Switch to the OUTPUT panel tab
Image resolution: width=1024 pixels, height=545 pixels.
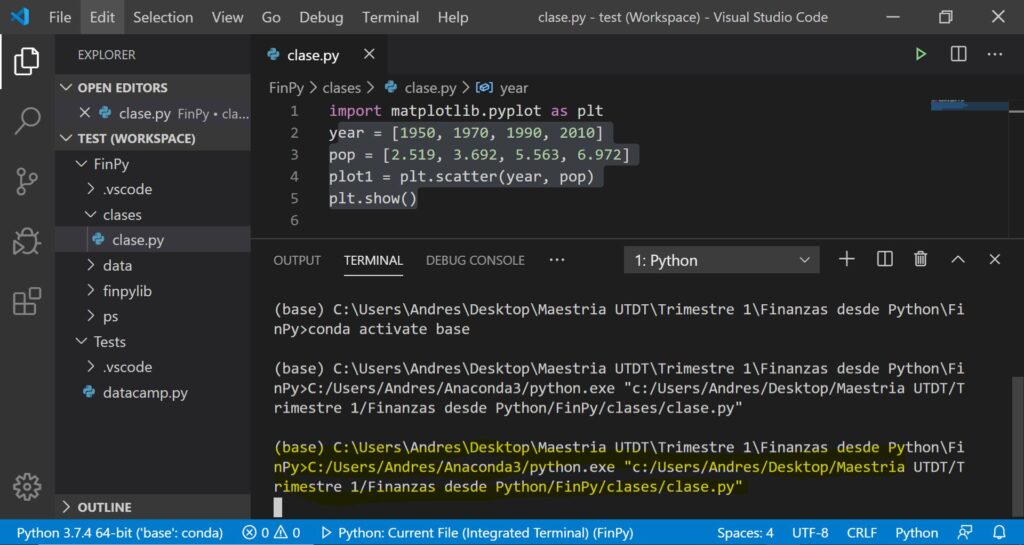tap(297, 260)
